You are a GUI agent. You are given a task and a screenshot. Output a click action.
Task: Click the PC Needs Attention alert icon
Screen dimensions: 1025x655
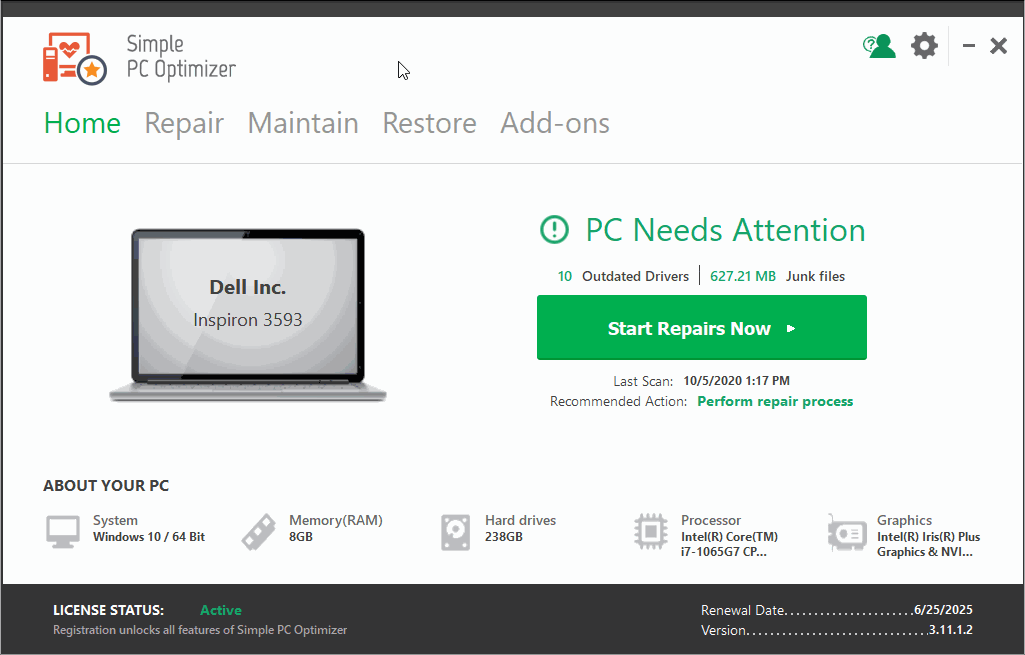(x=554, y=230)
